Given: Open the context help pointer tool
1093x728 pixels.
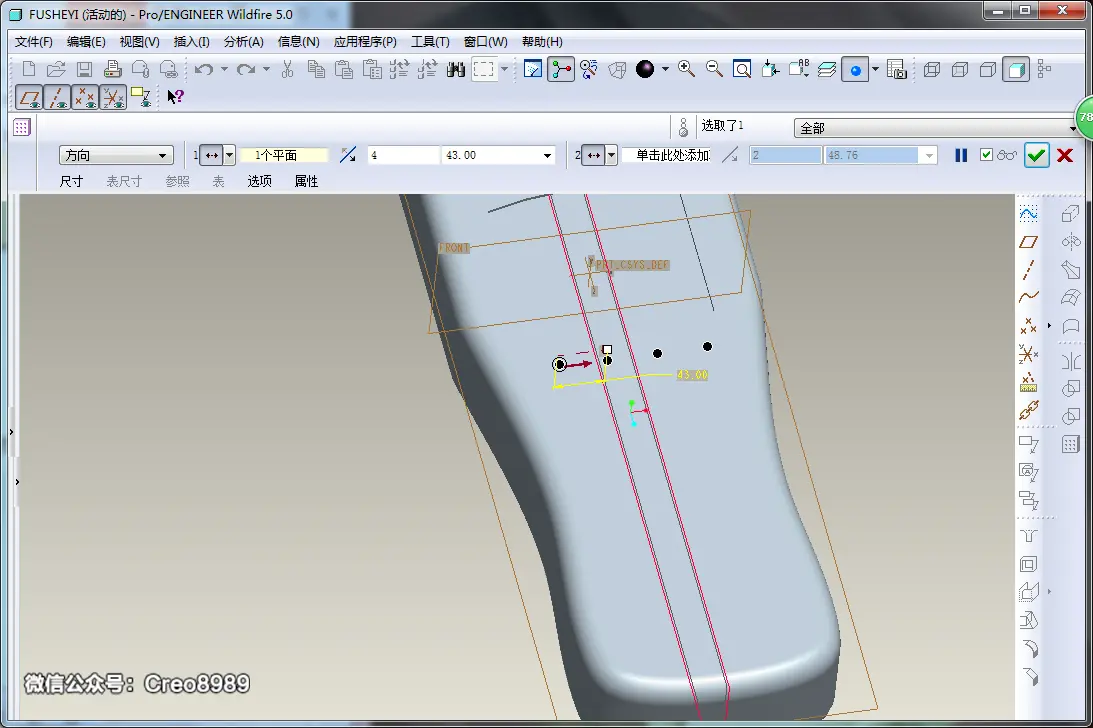Looking at the screenshot, I should pos(175,97).
